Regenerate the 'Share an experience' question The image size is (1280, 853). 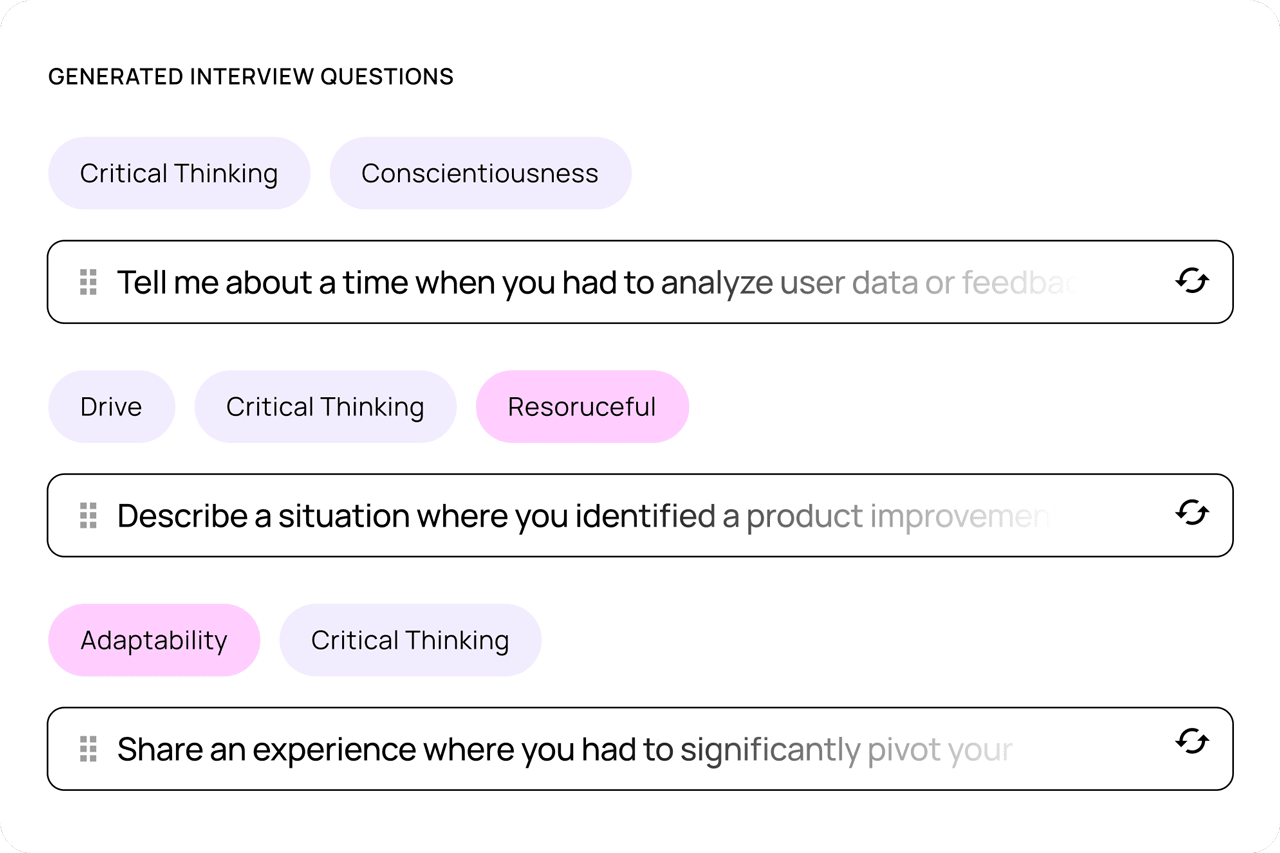coord(1191,742)
